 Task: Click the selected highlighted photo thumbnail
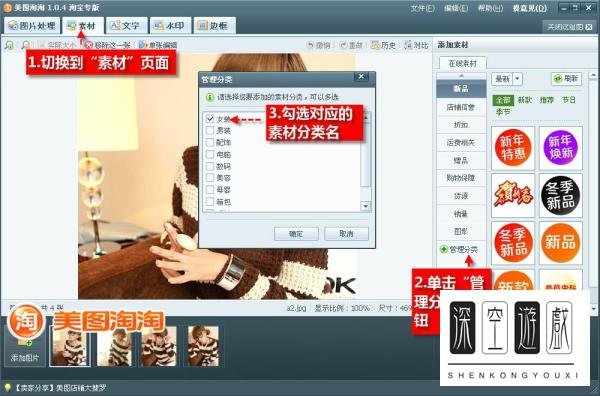point(70,346)
